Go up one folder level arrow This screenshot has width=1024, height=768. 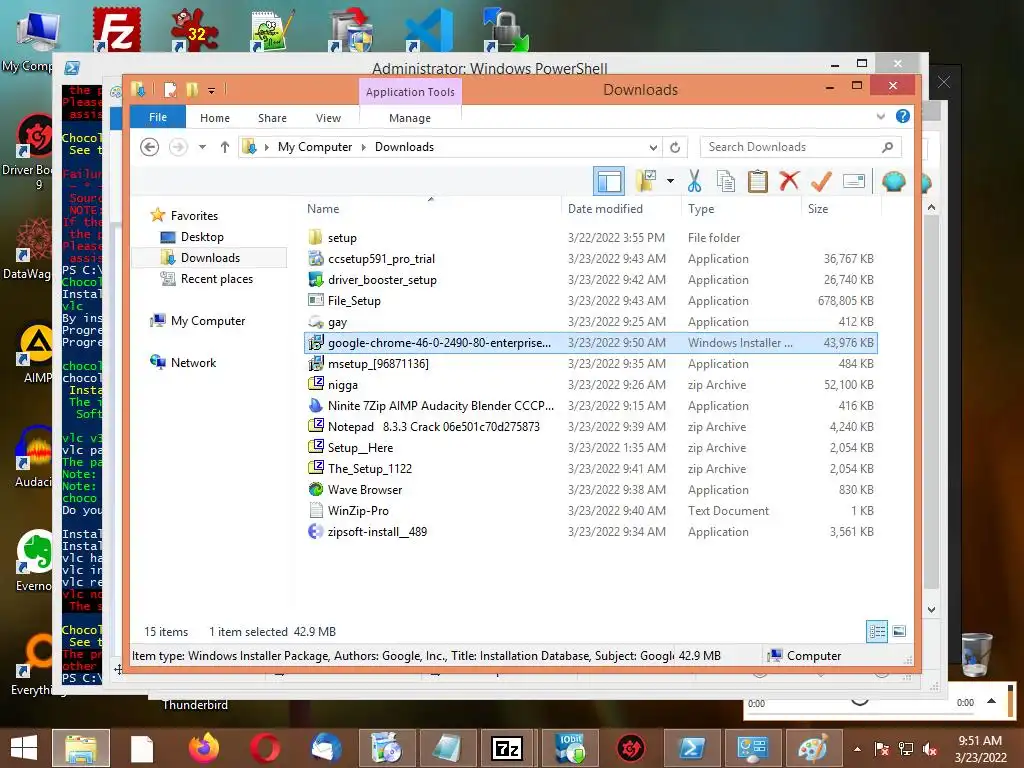coord(225,147)
